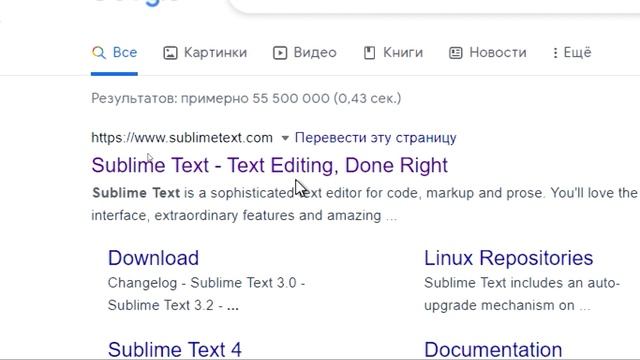Click the newspaper icon beside Новости
The height and width of the screenshot is (360, 640).
coord(456,53)
